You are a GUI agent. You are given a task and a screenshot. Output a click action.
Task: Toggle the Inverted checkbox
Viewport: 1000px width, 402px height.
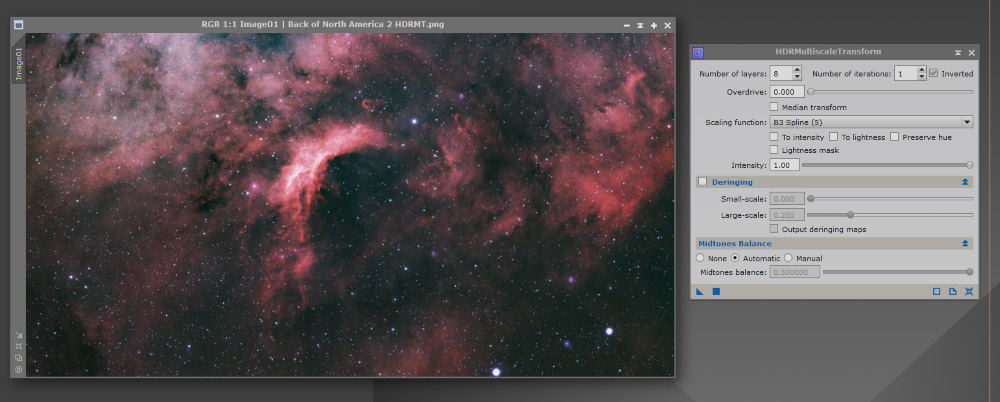point(934,73)
